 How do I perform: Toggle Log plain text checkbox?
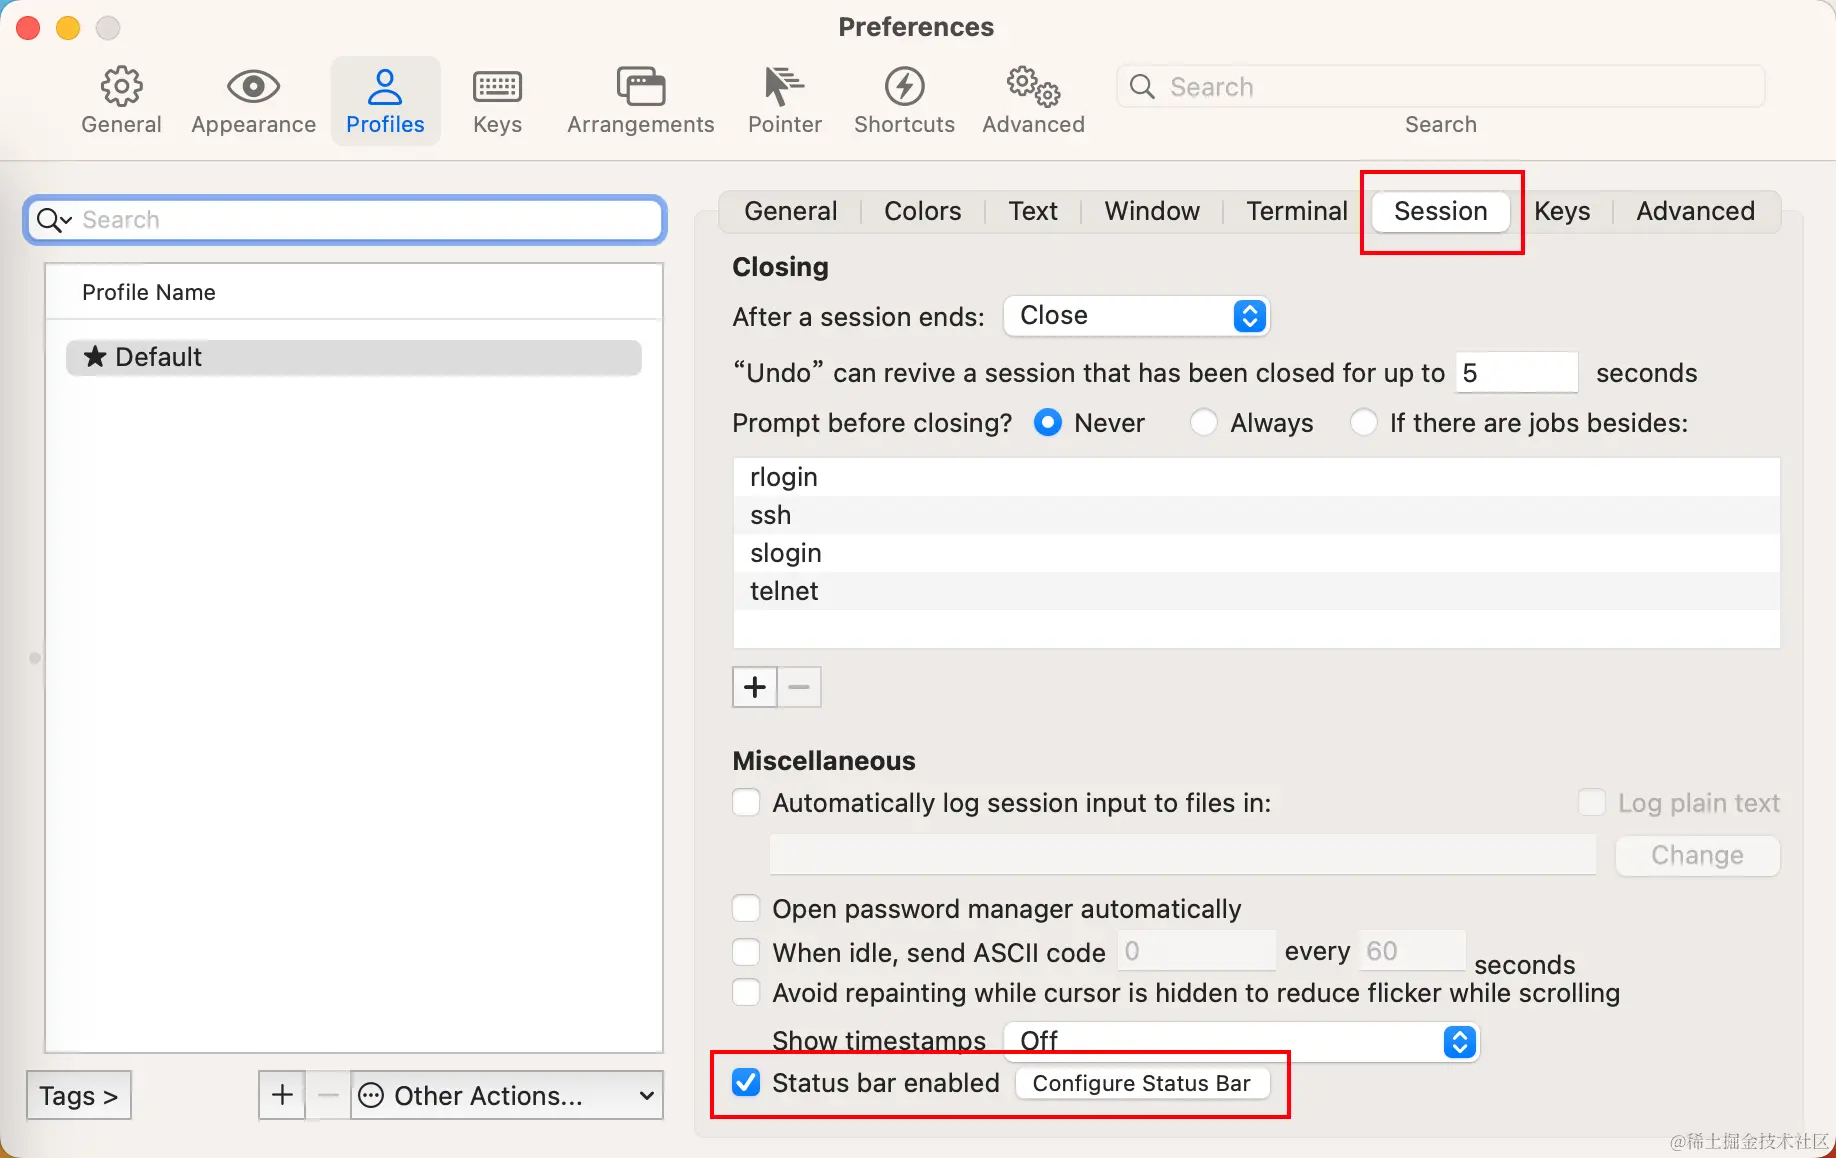(1592, 803)
